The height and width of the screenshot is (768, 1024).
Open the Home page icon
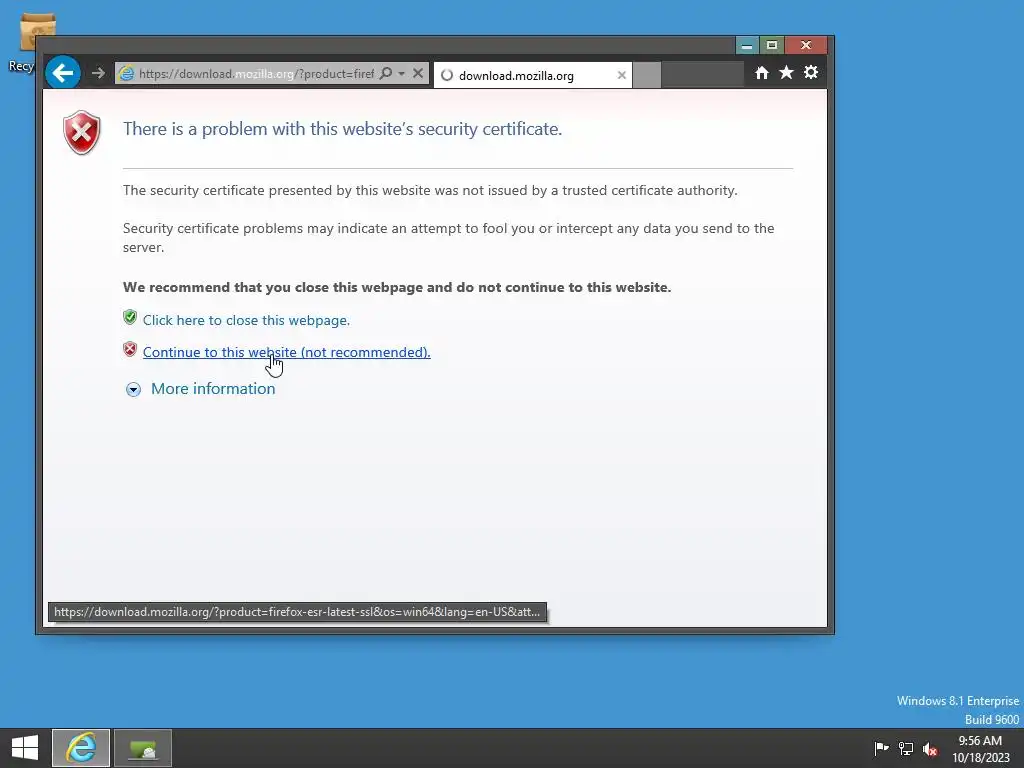click(761, 73)
